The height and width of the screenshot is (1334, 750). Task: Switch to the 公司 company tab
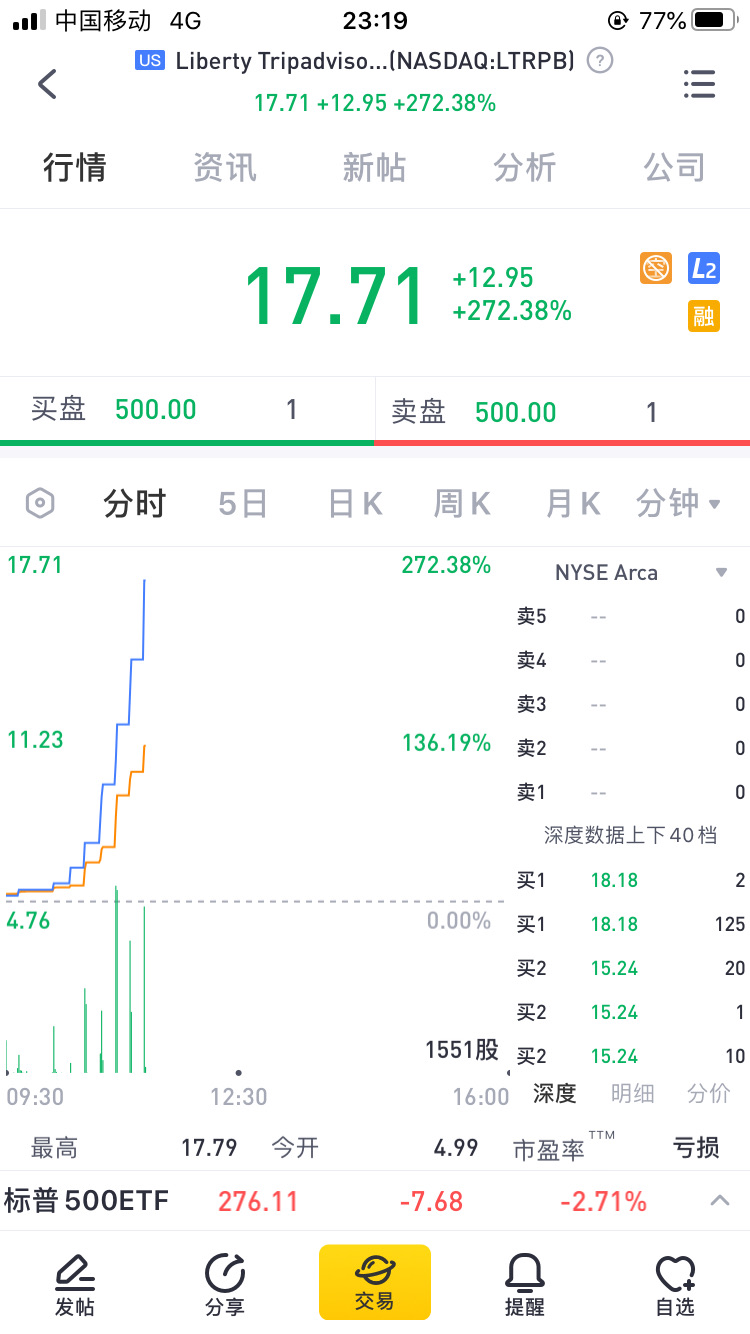[x=675, y=167]
